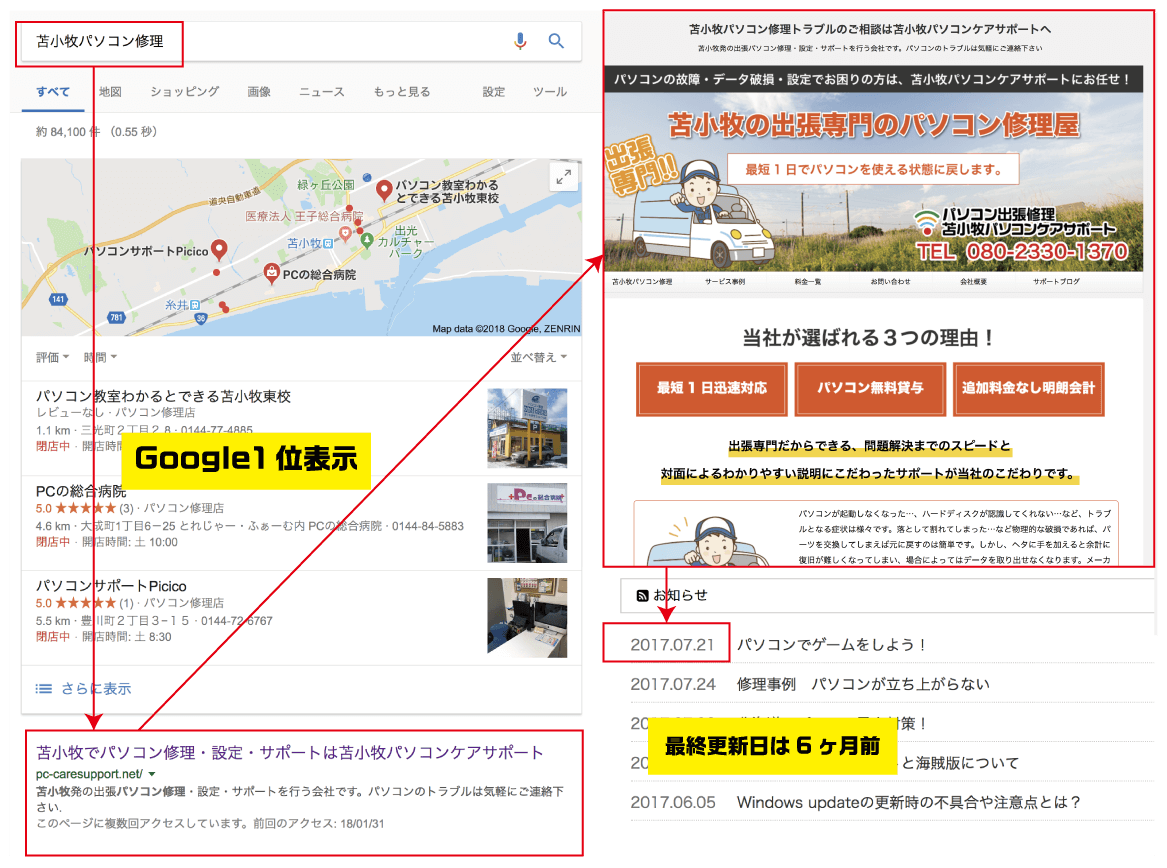
Task: Switch to the 地図 tab
Action: click(110, 92)
